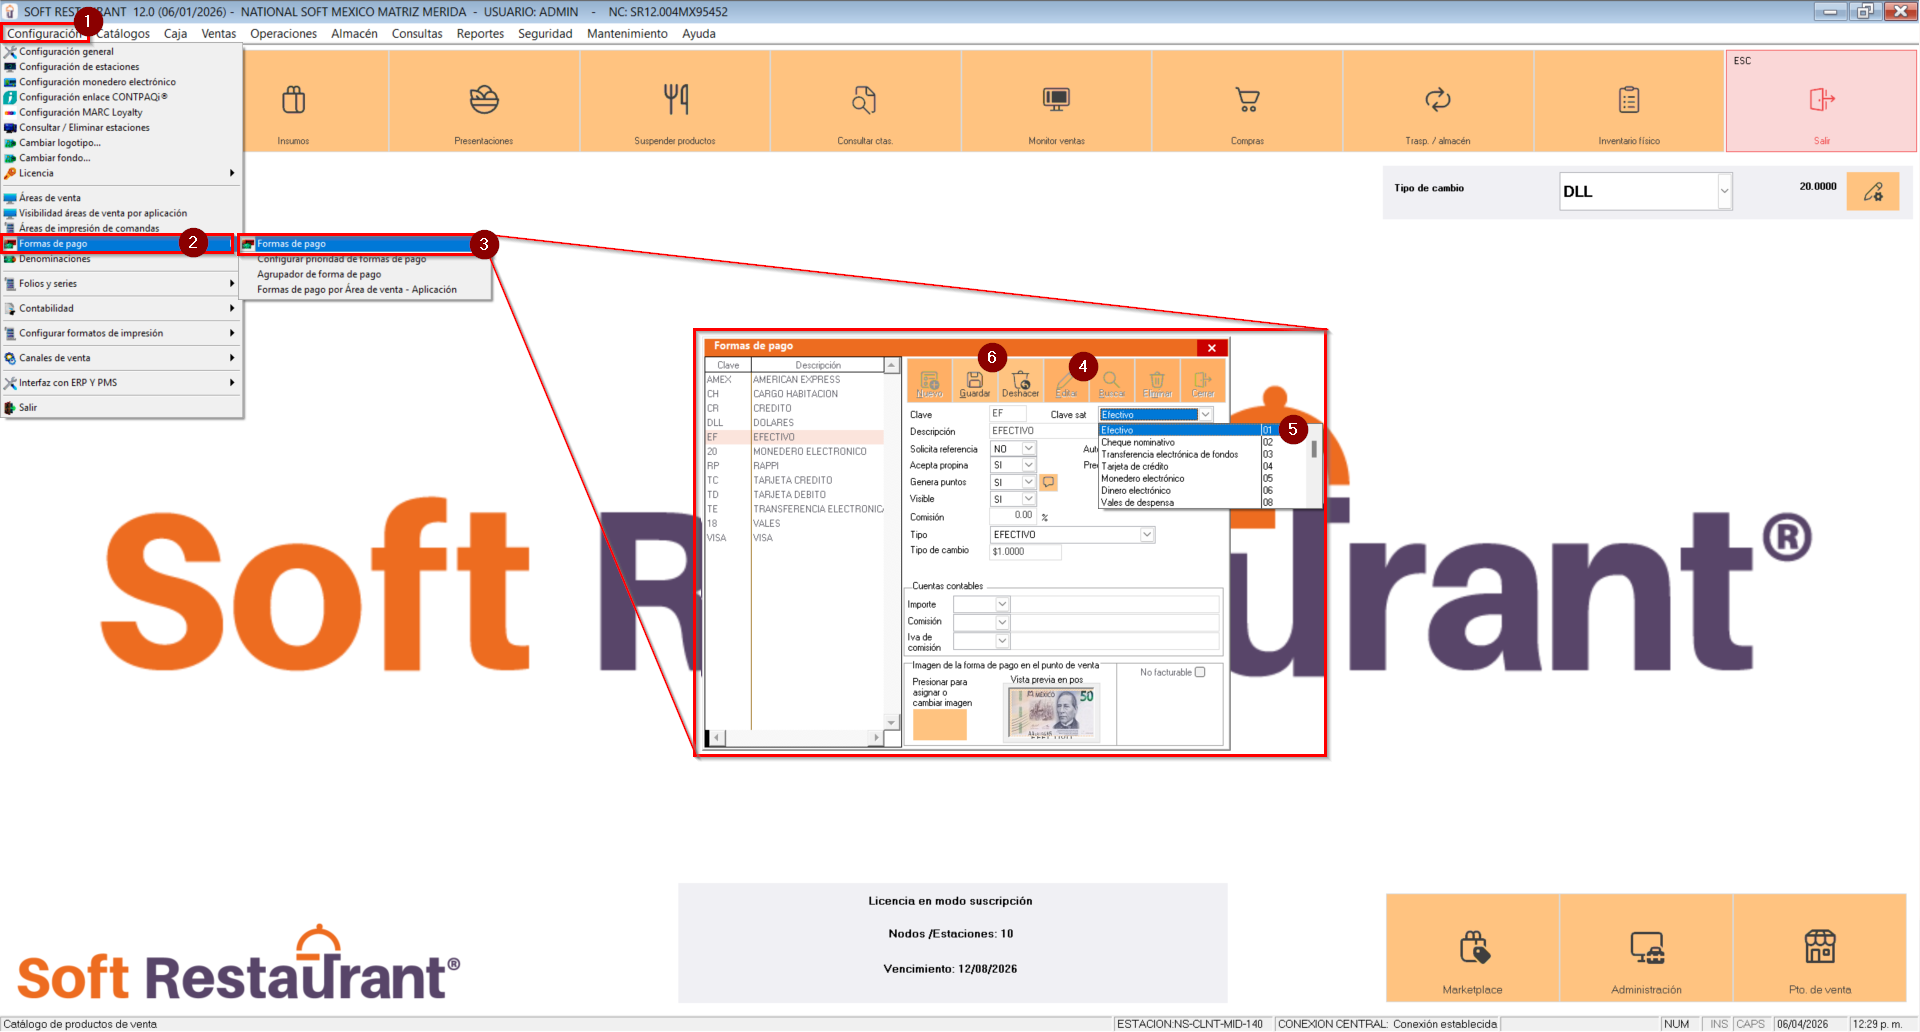Open the Visible dropdown
Image resolution: width=1920 pixels, height=1032 pixels.
pos(1029,499)
